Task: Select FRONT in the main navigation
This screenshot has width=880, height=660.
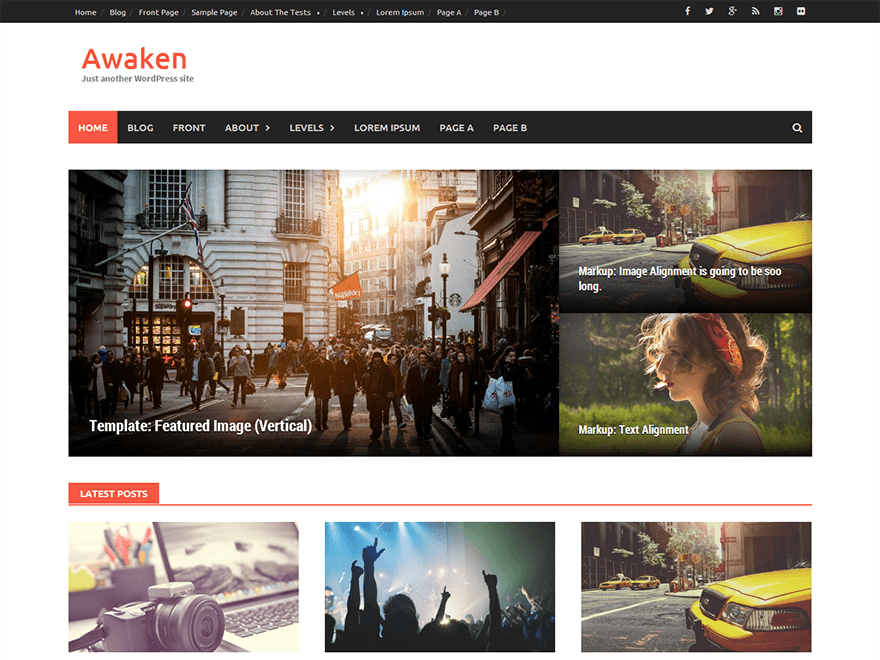Action: (x=189, y=127)
